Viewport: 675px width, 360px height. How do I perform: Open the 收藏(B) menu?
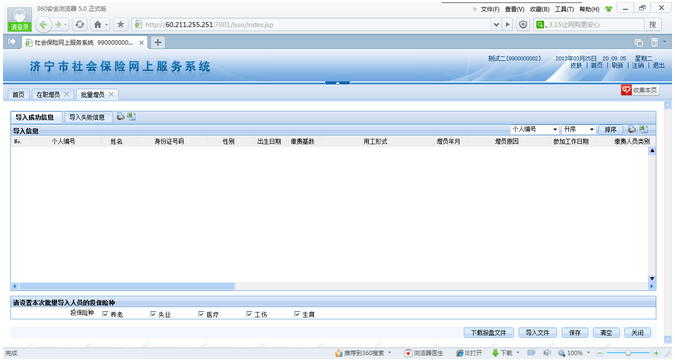pyautogui.click(x=539, y=9)
